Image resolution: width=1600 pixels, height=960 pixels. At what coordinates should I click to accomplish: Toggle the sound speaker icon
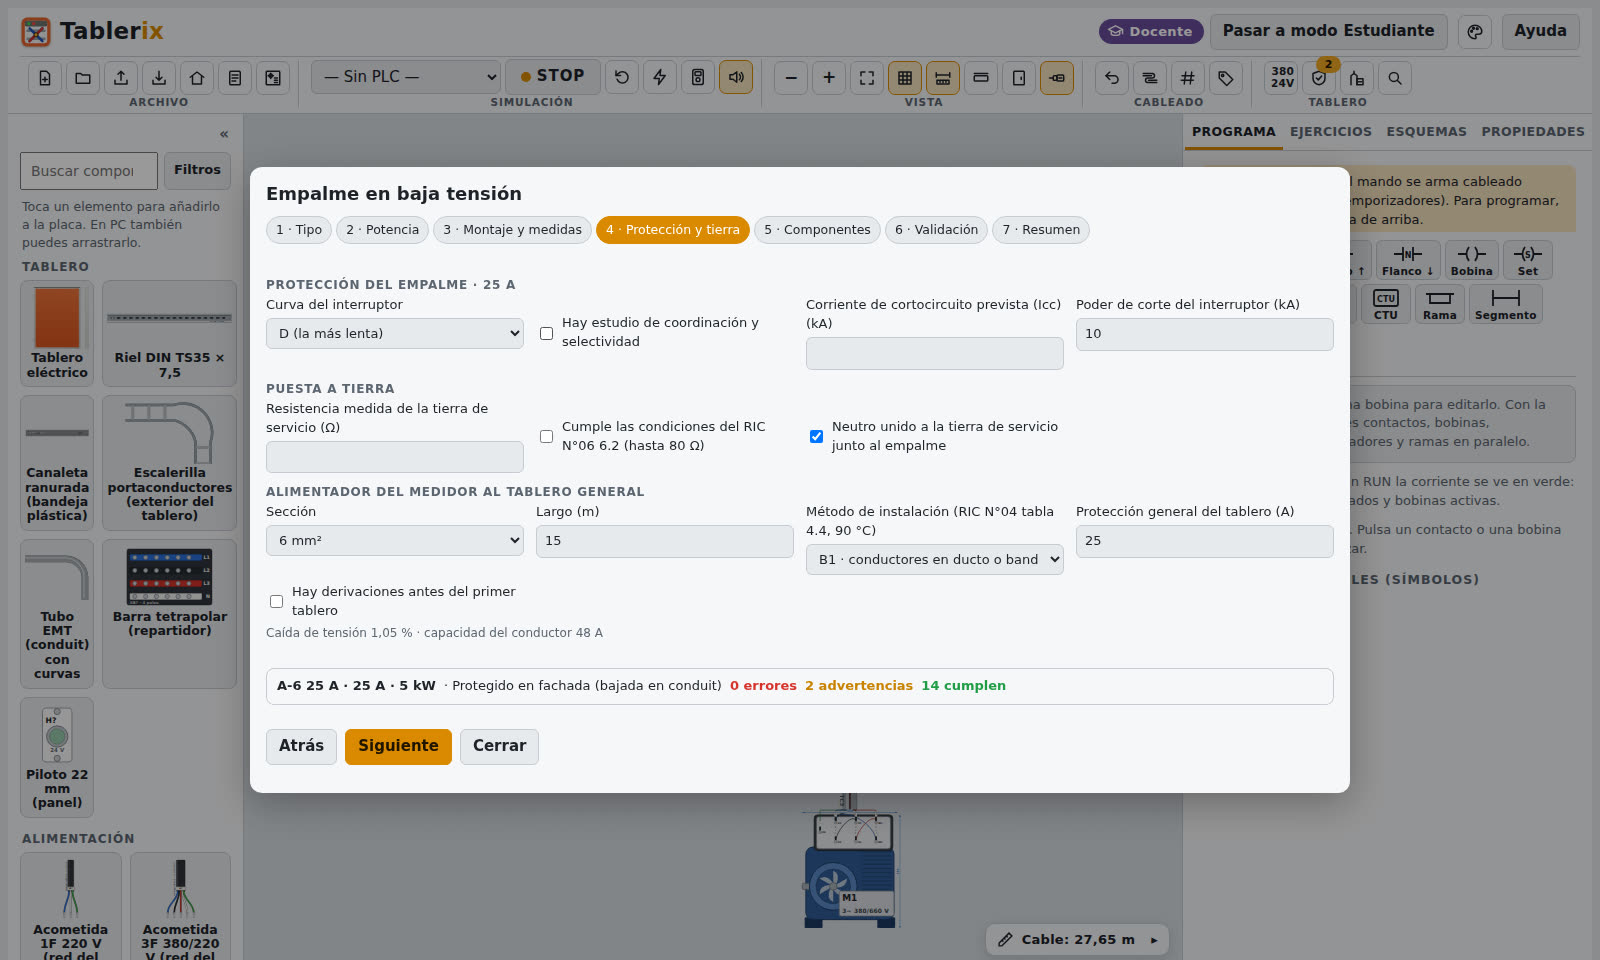click(x=736, y=77)
